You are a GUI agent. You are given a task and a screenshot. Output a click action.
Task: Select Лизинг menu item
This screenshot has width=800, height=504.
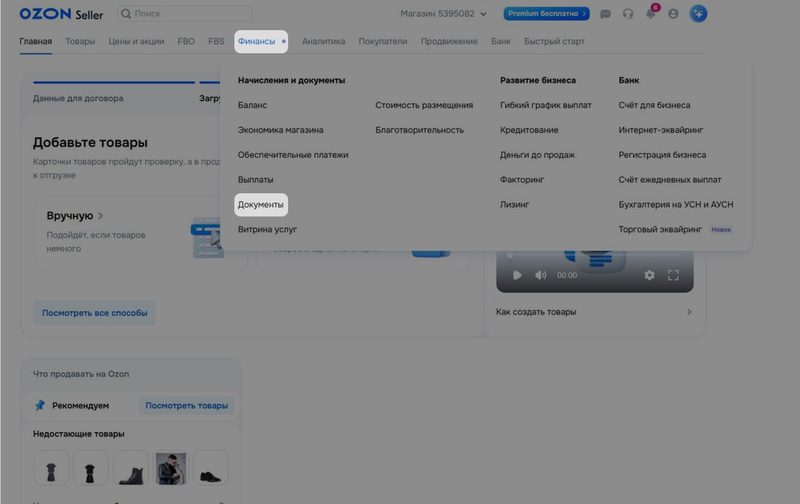click(514, 205)
